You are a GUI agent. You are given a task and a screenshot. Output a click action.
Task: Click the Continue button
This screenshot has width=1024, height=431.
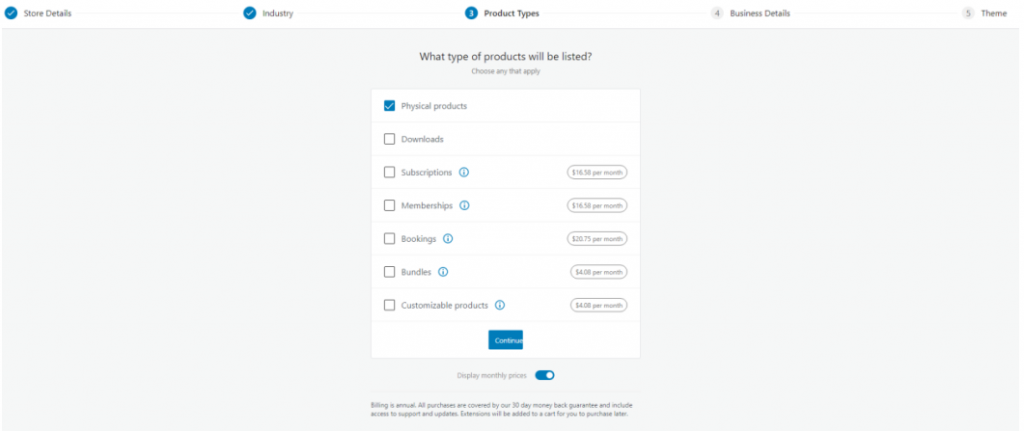[505, 340]
